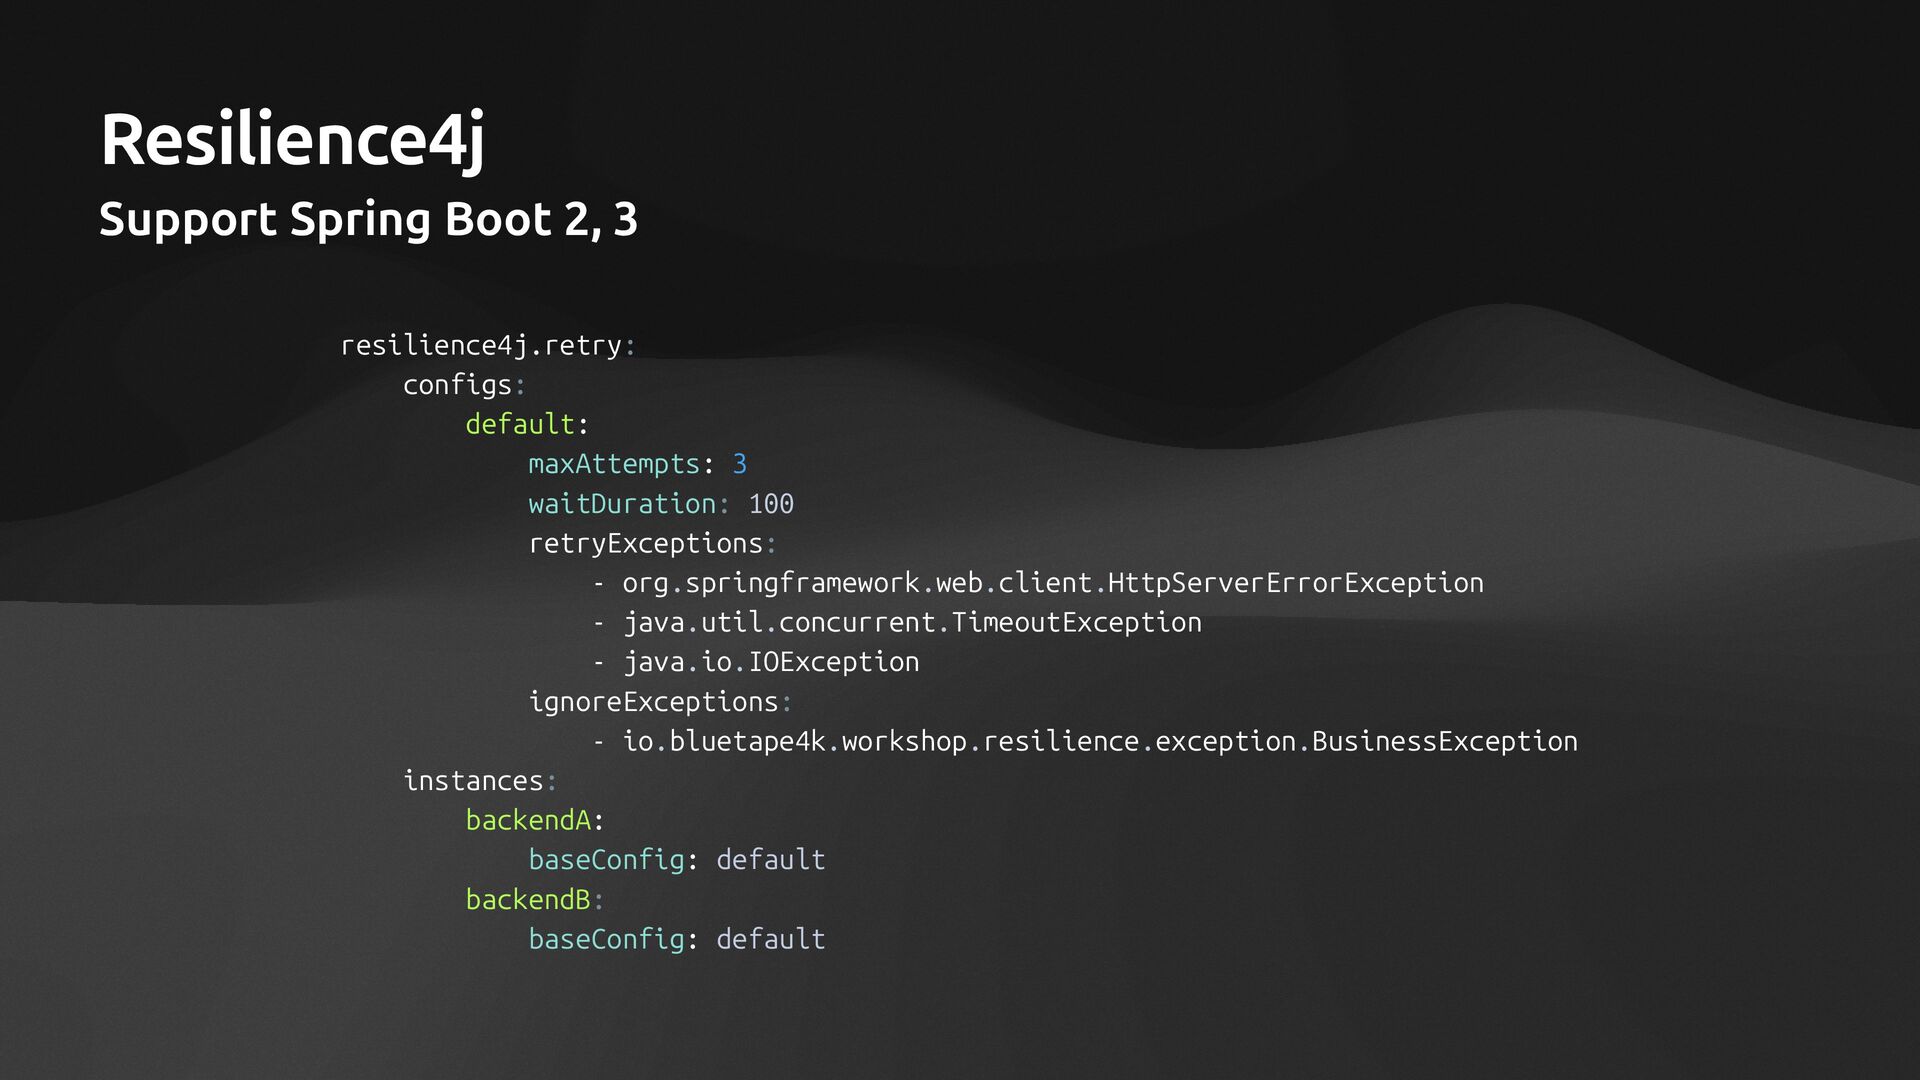
Task: Click the HttpServerErrorException entry
Action: [x=1052, y=583]
